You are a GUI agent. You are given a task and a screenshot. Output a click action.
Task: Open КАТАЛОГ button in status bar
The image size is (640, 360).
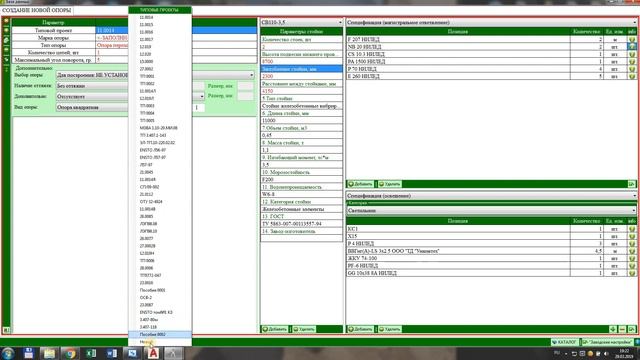click(564, 342)
